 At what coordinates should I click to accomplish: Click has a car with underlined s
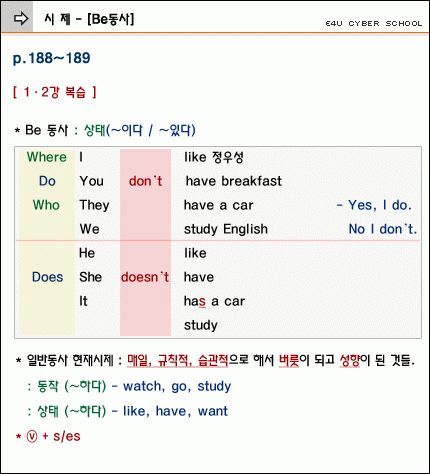tap(214, 301)
